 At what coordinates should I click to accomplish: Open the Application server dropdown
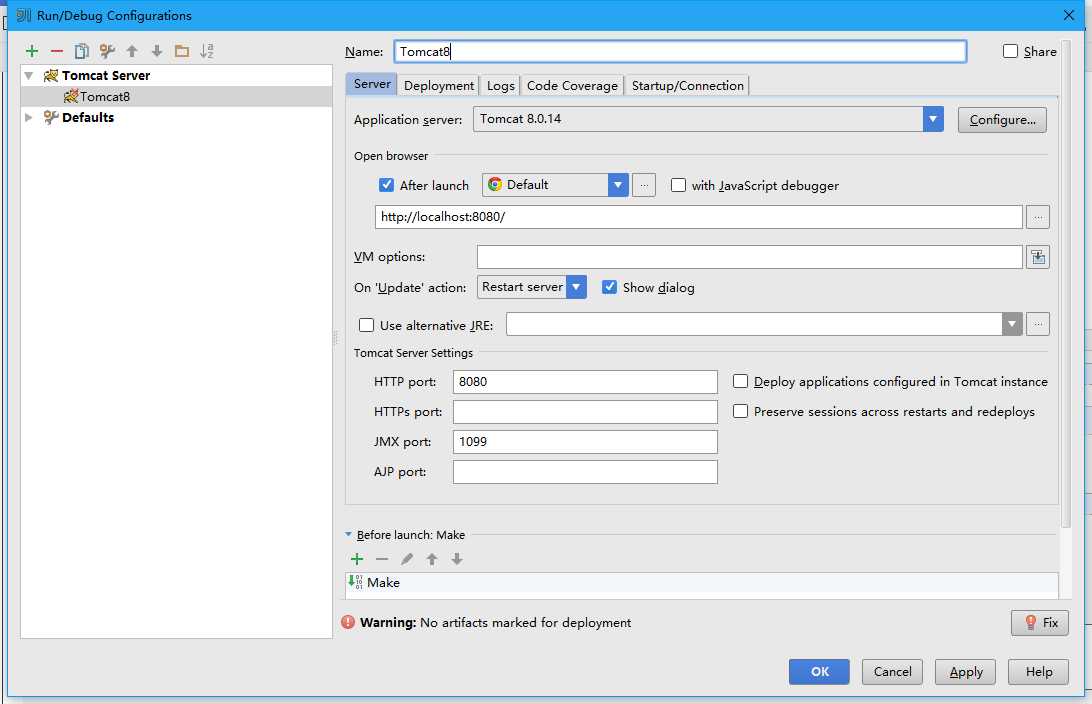[x=933, y=119]
